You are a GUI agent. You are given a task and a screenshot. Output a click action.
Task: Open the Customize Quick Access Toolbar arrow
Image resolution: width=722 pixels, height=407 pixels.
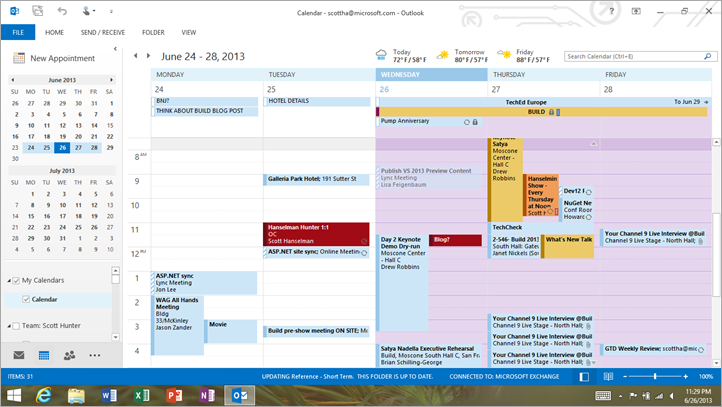111,11
